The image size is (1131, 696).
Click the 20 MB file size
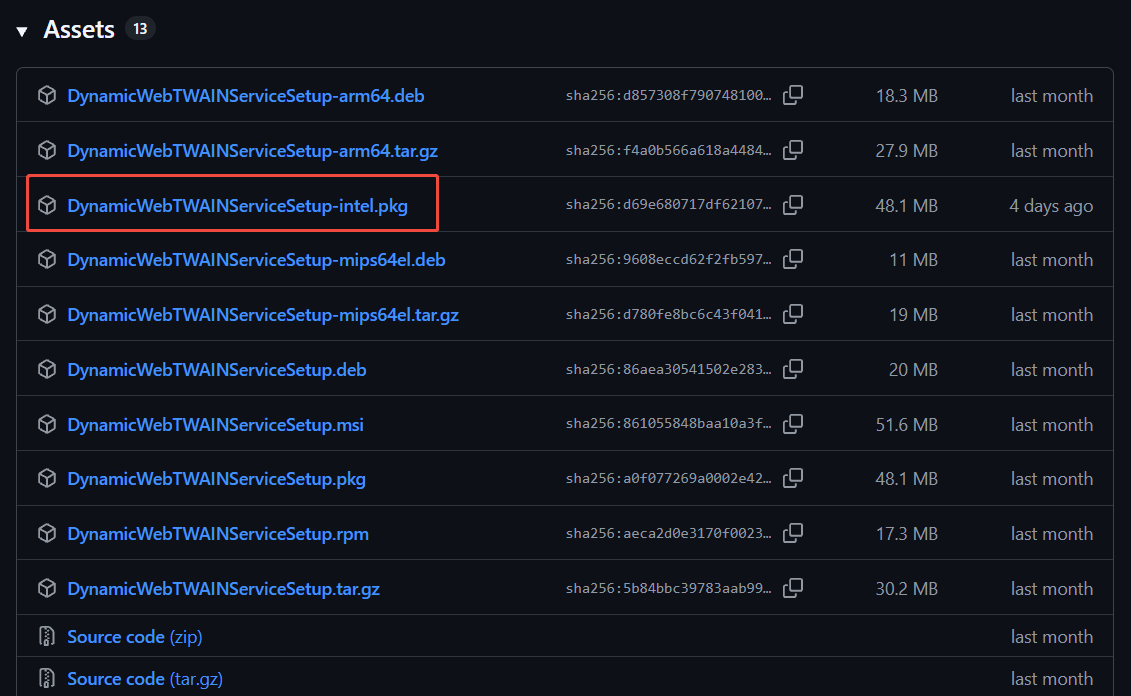tap(913, 370)
